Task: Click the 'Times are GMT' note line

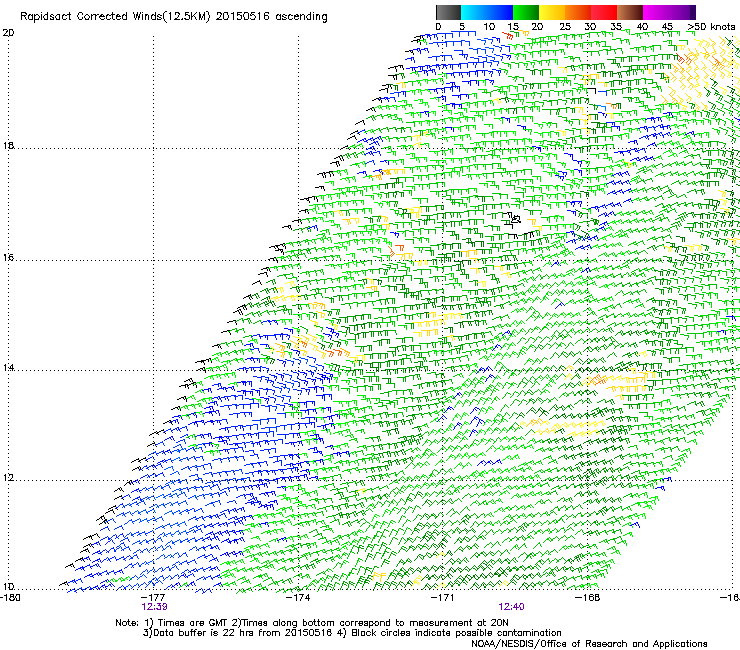Action: point(312,623)
